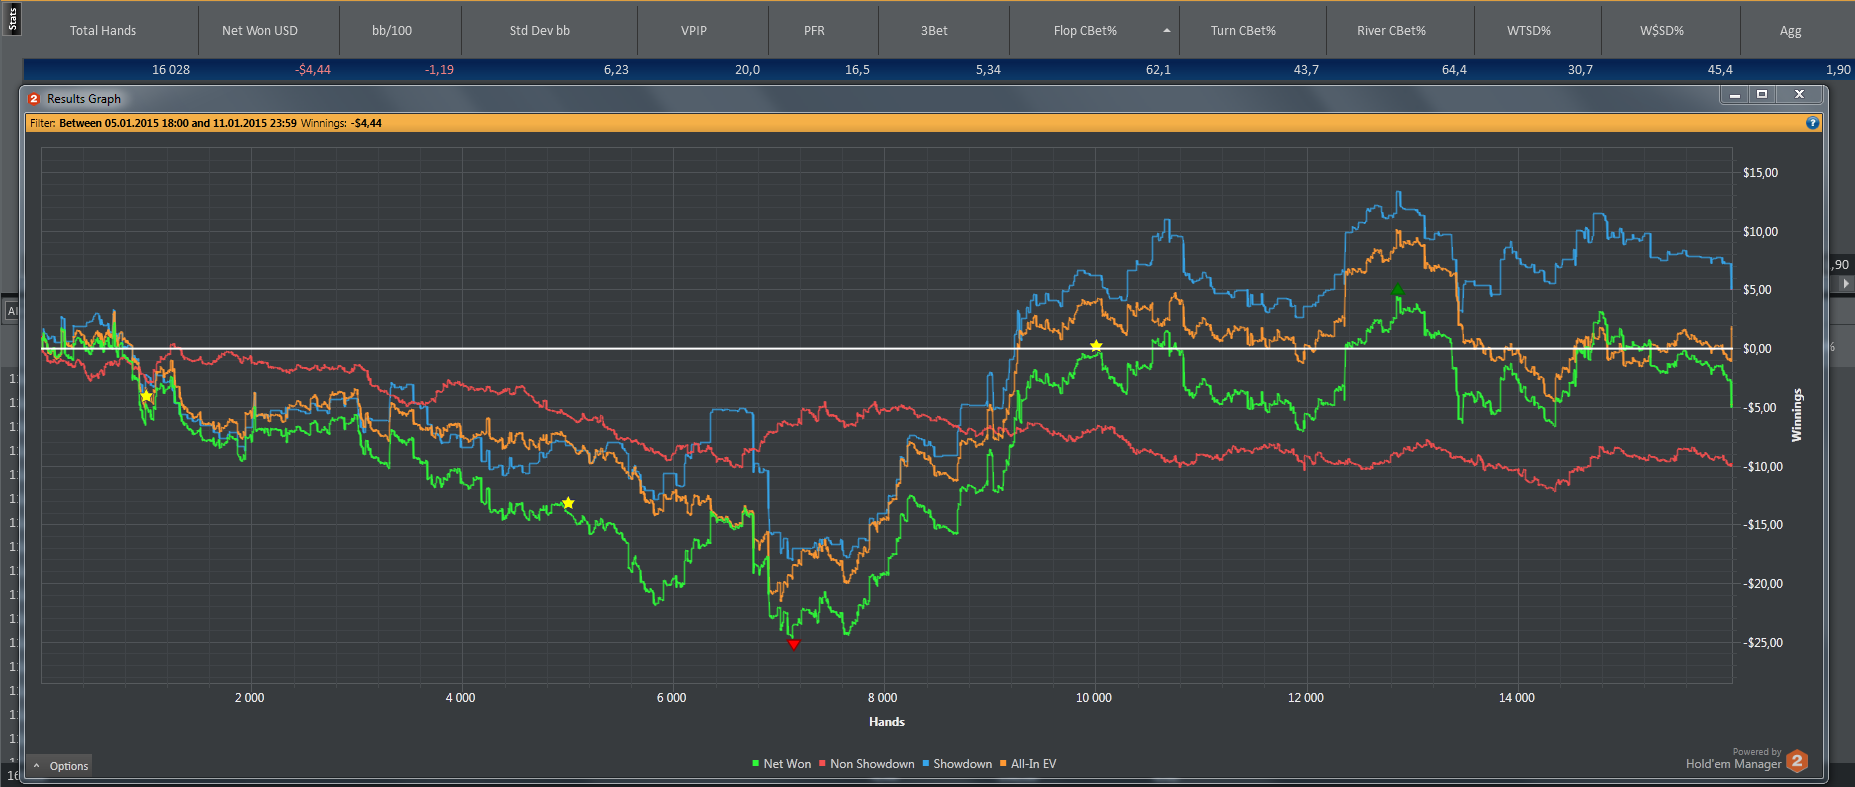Click the Results Graph window title icon
This screenshot has width=1855, height=787.
pos(34,98)
